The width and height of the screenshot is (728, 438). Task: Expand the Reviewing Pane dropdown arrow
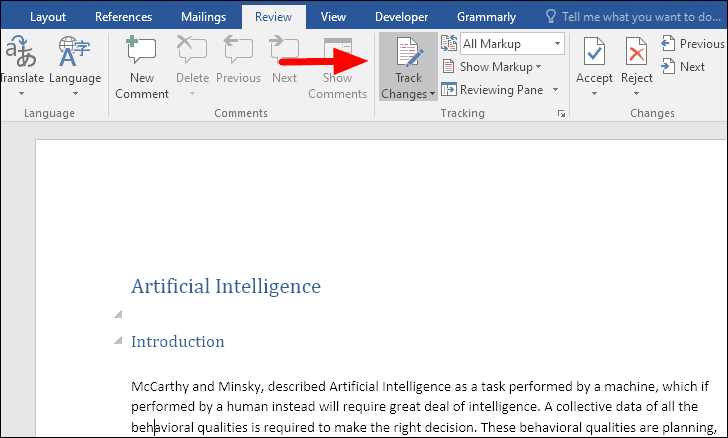point(556,90)
